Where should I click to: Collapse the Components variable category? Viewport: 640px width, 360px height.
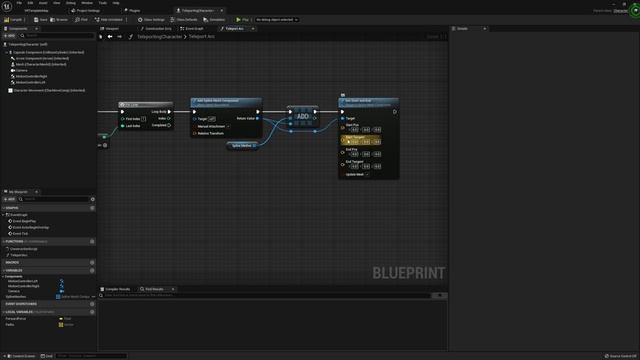4,276
